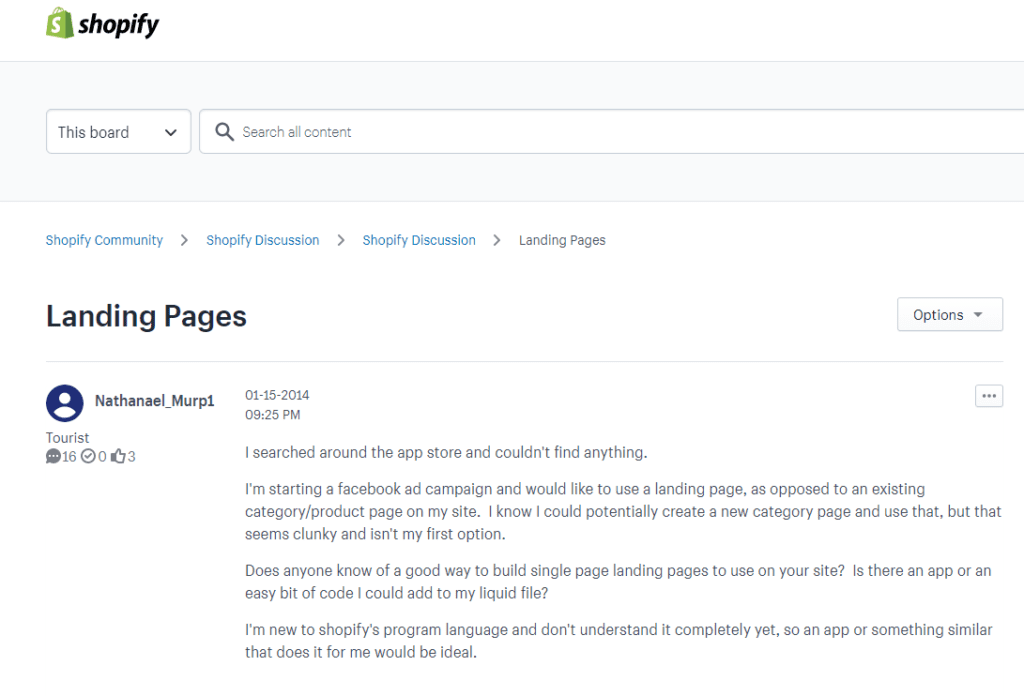Select the username Nathanael_Murp1

pyautogui.click(x=153, y=400)
